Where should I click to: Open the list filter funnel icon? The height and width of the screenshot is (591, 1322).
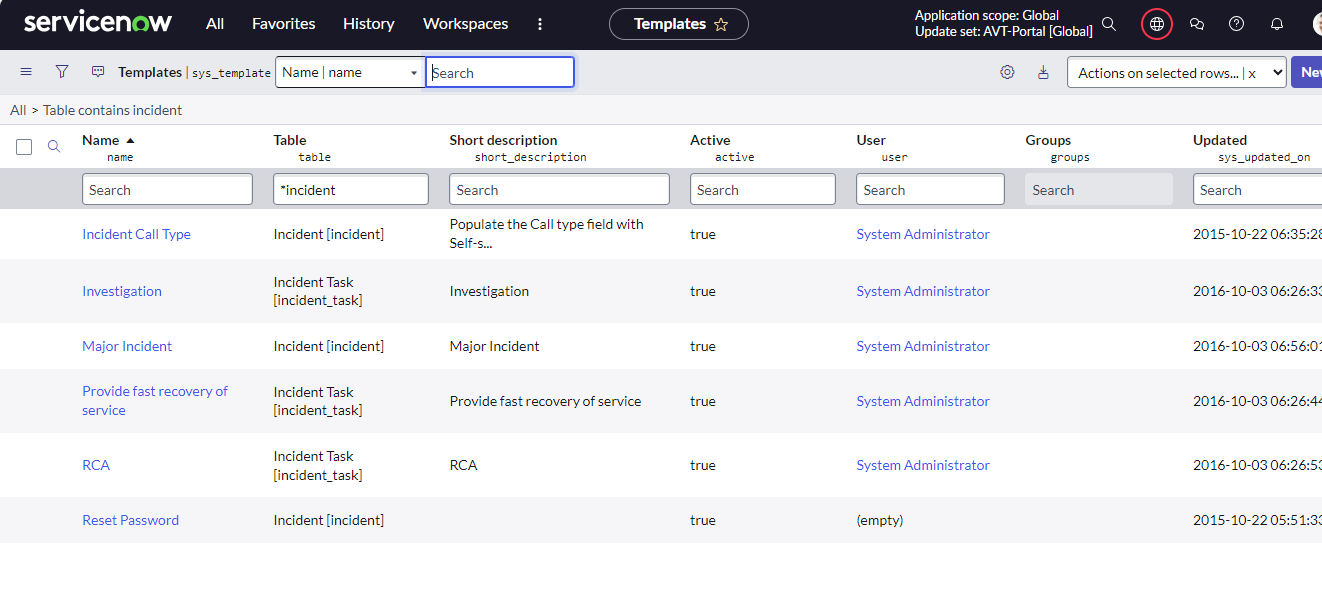pyautogui.click(x=62, y=72)
